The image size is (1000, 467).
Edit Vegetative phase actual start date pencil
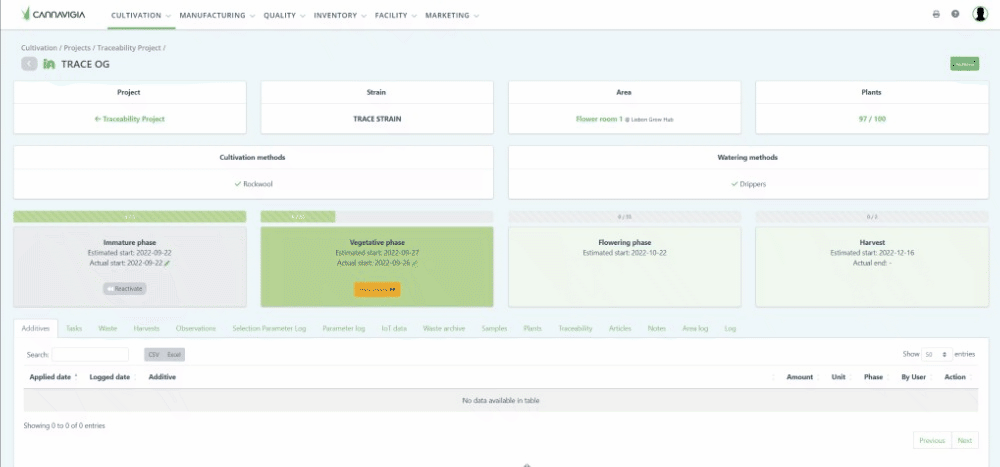pyautogui.click(x=414, y=262)
